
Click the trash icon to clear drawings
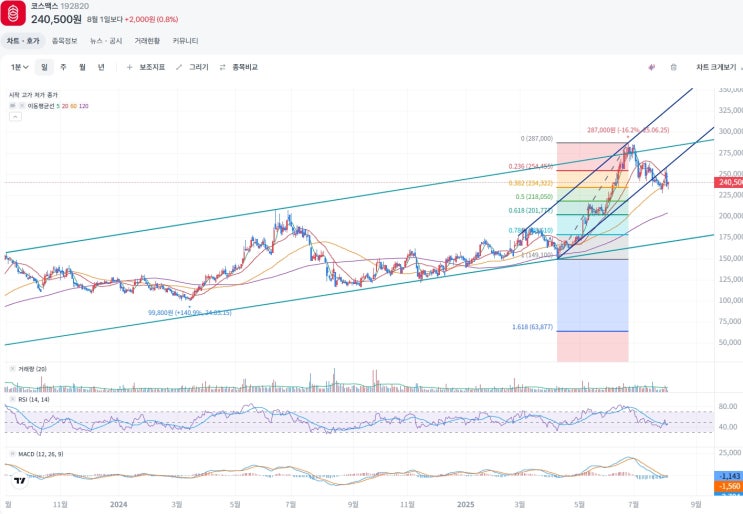(673, 67)
